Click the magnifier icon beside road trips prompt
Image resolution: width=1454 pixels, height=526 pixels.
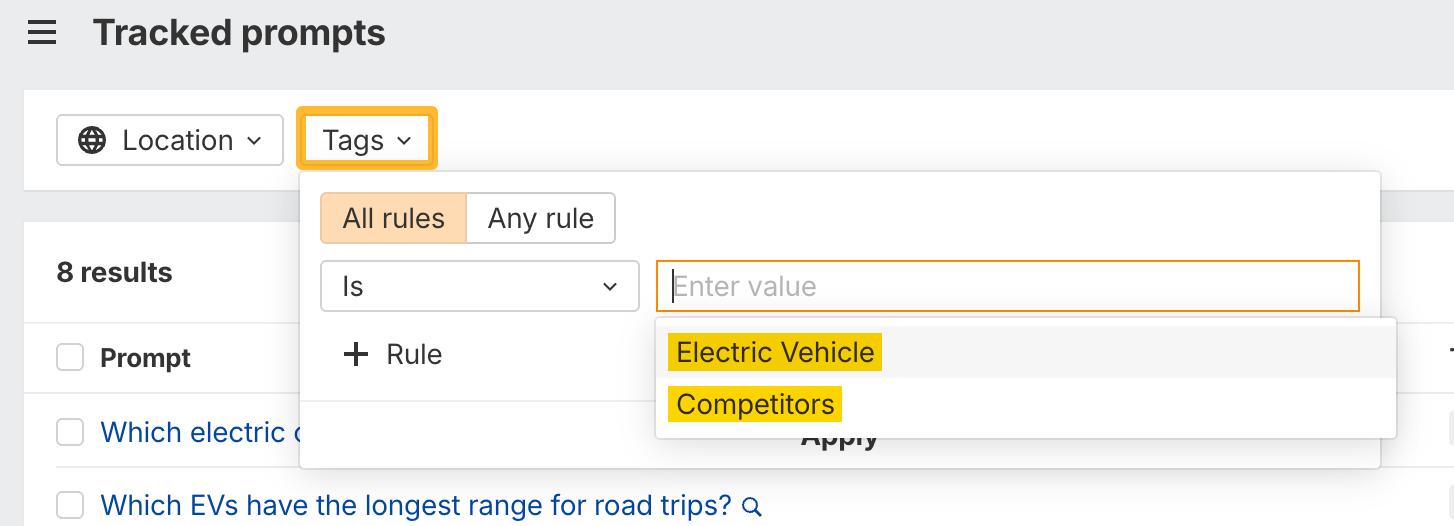point(752,507)
